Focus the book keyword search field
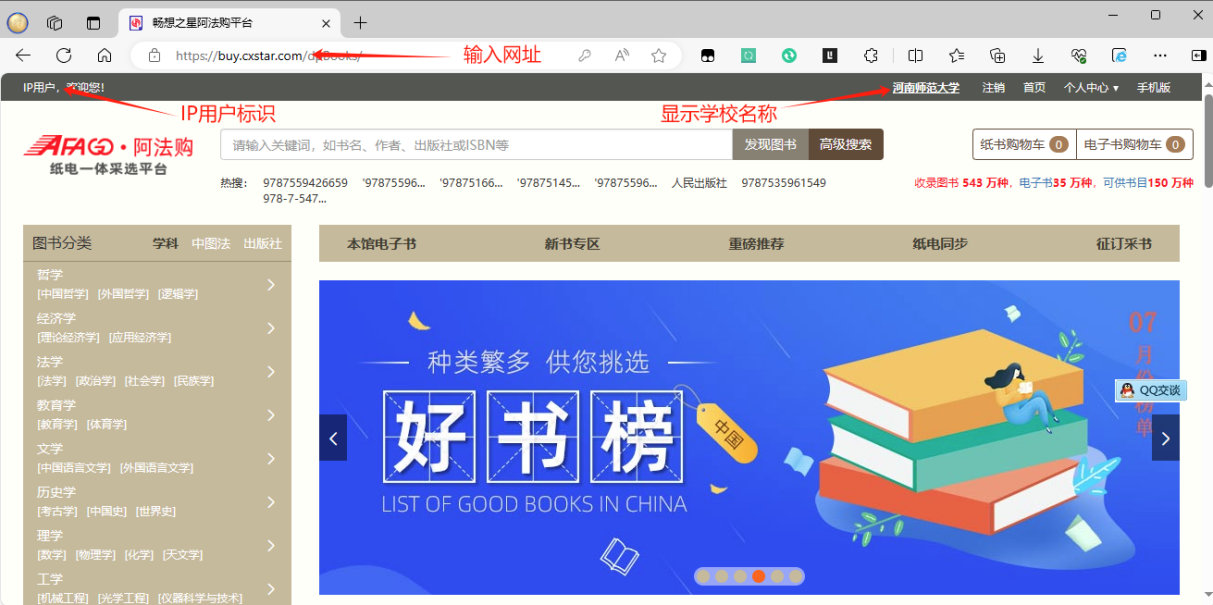Viewport: 1213px width, 605px height. [x=476, y=144]
